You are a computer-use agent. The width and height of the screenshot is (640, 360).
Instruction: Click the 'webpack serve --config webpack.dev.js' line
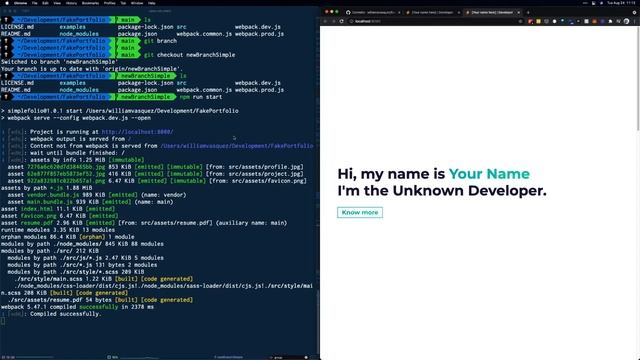[76, 118]
